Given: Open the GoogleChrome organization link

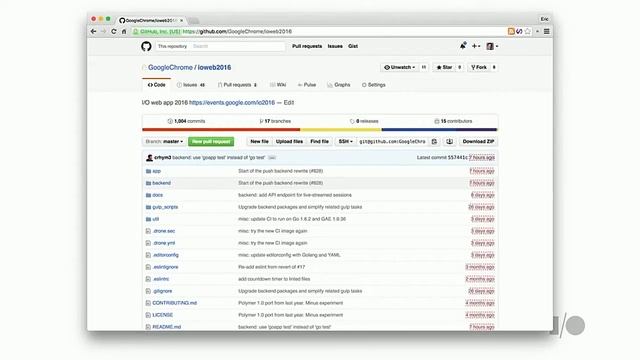Looking at the screenshot, I should (x=170, y=68).
